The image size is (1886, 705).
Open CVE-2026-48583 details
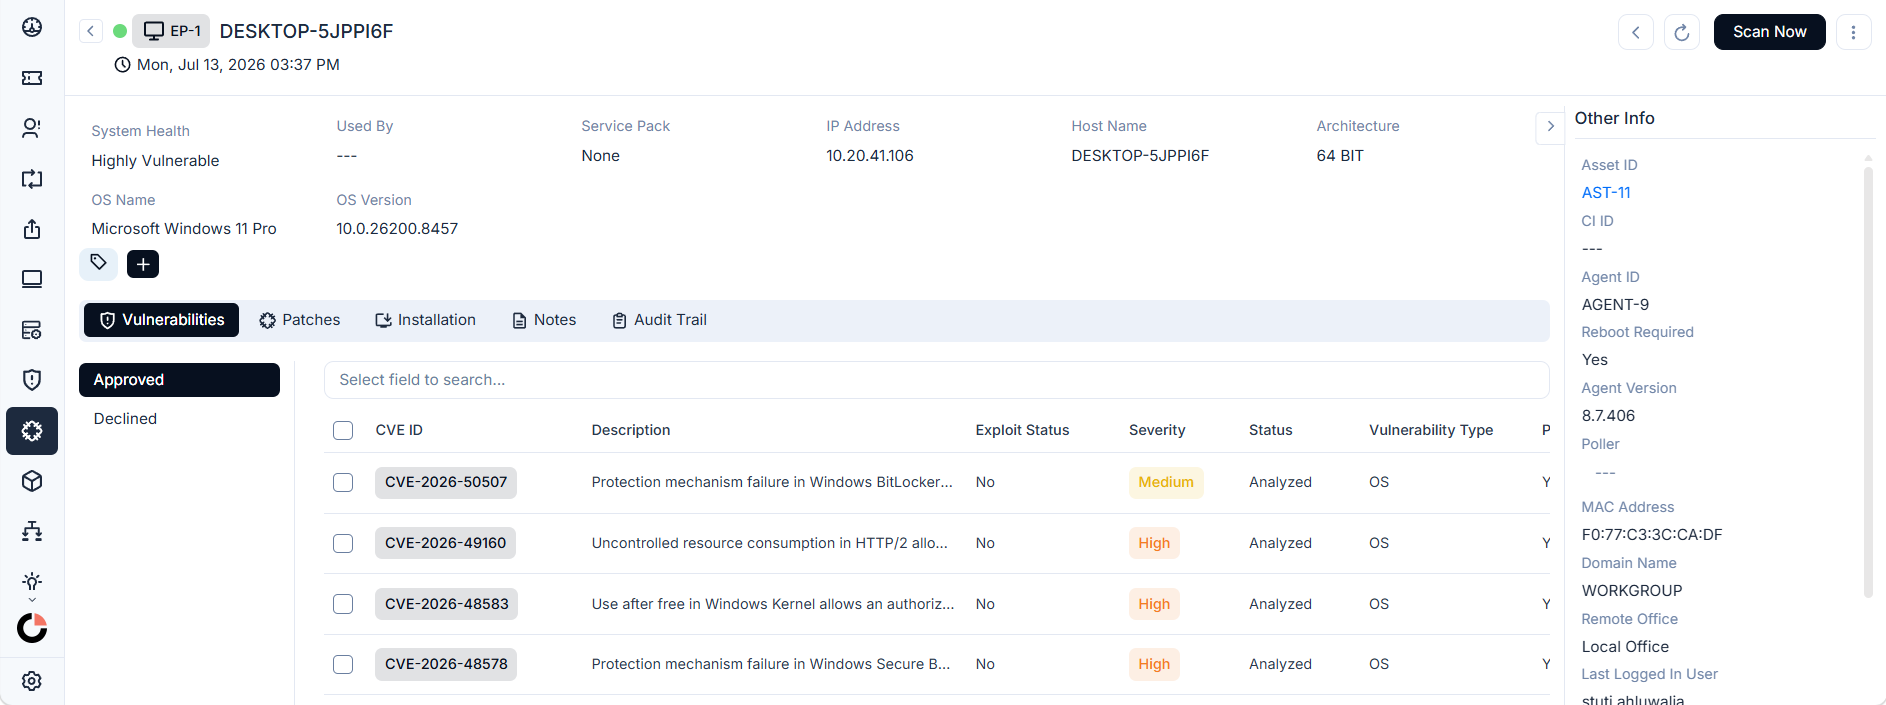coord(446,604)
